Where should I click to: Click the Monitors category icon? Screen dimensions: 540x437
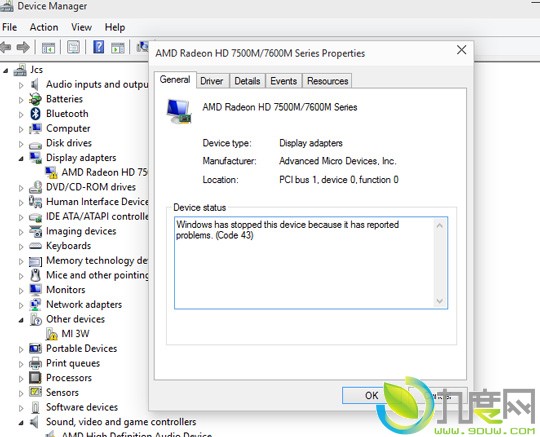[35, 290]
